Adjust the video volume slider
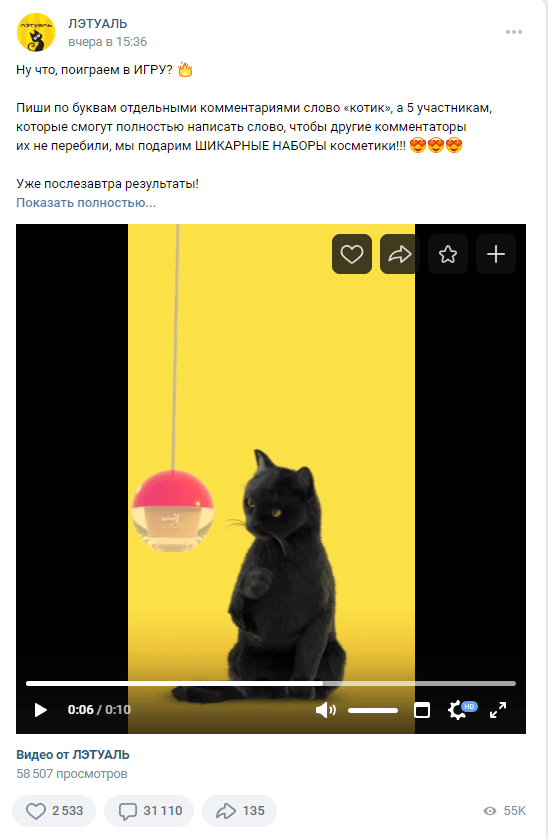This screenshot has height=839, width=548. point(373,710)
